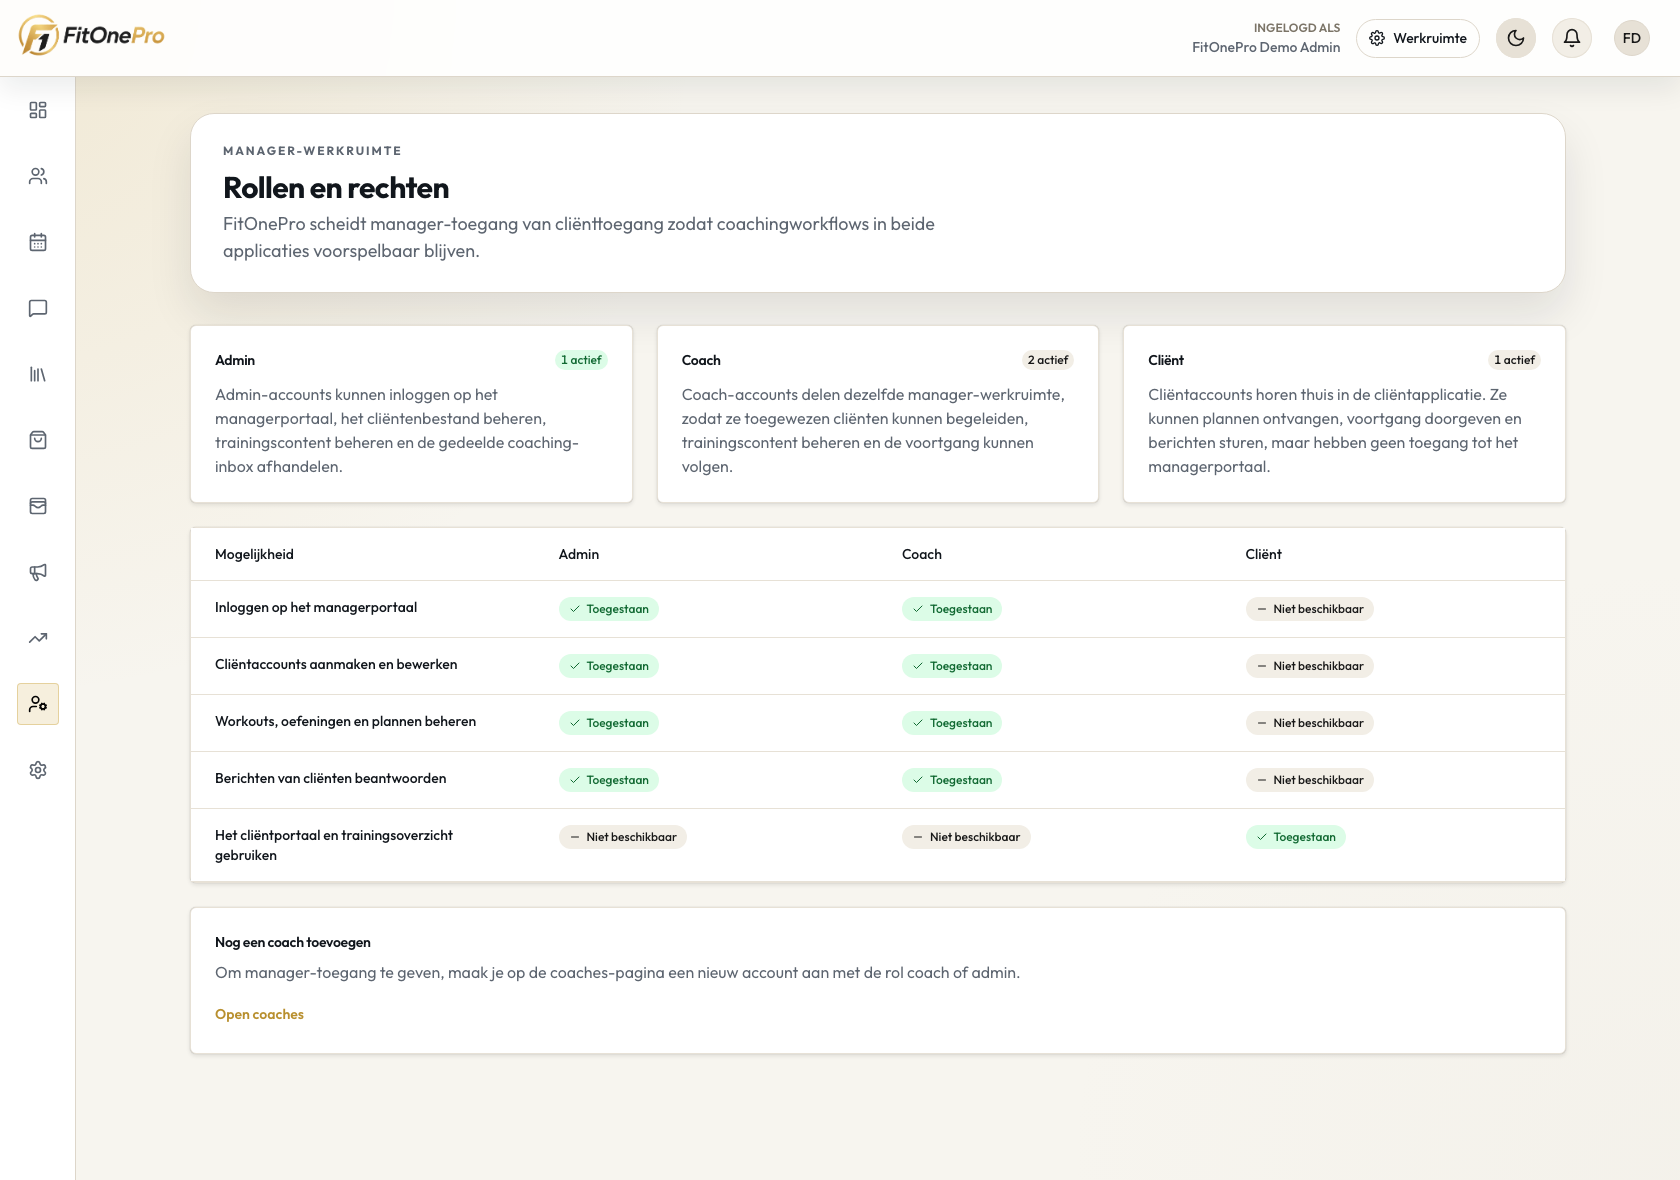Open the storefront sidebar icon

38,506
